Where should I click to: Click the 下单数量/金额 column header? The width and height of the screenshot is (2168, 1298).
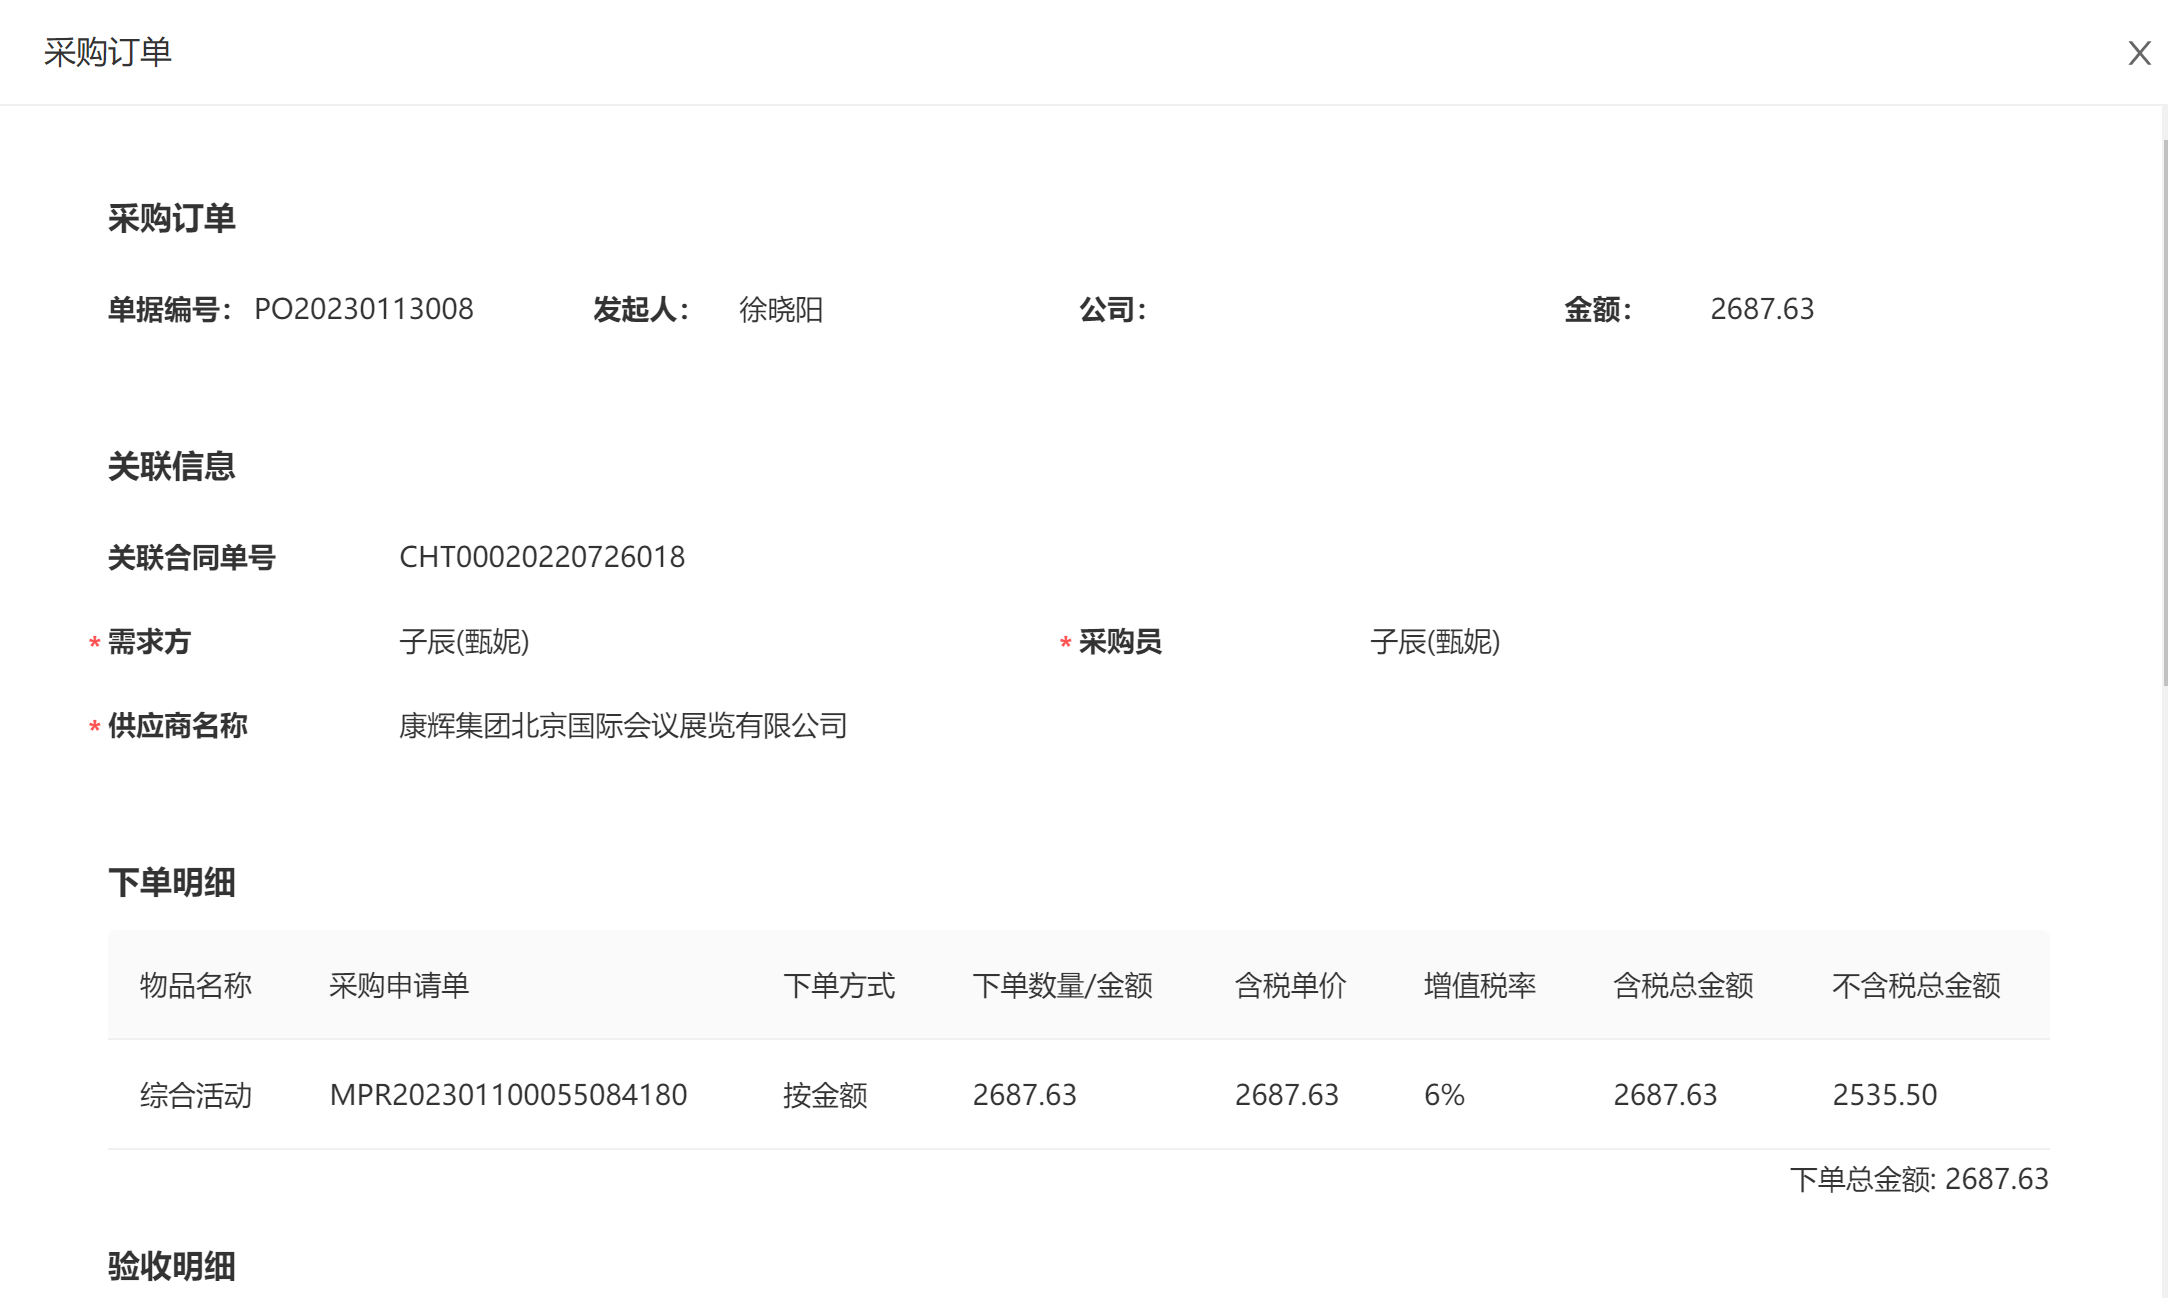pos(1062,986)
